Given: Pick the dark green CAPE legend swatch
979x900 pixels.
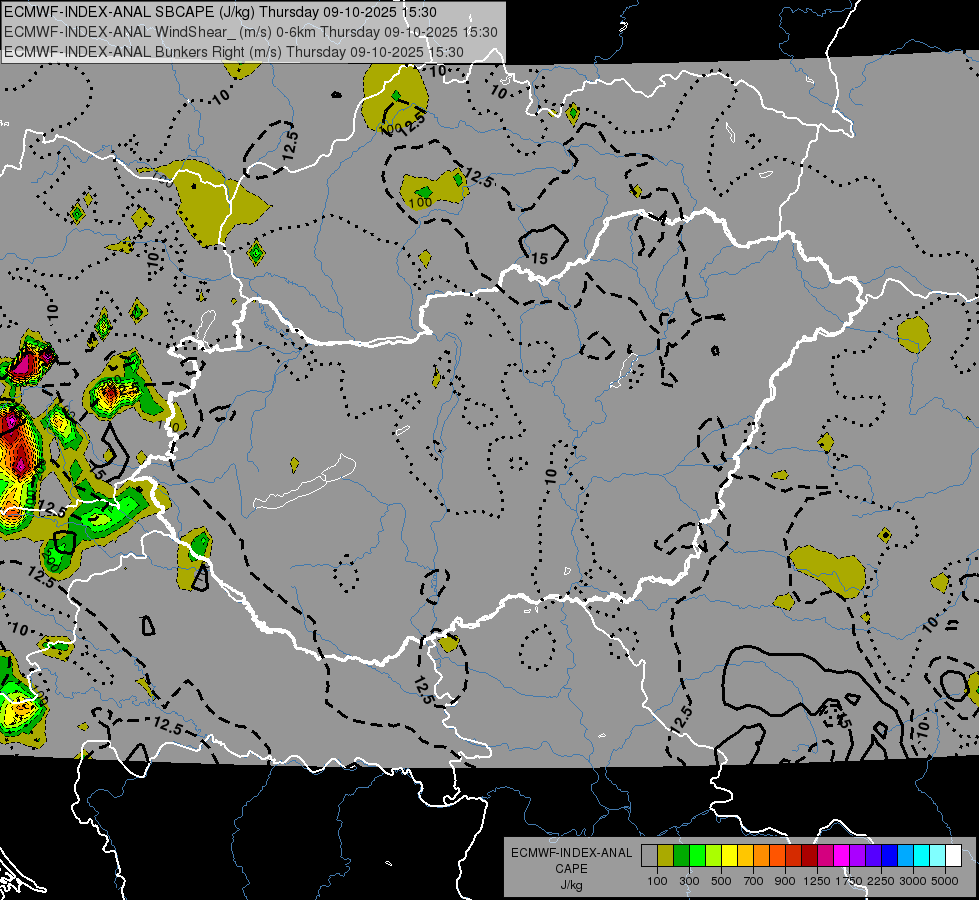Looking at the screenshot, I should [681, 856].
